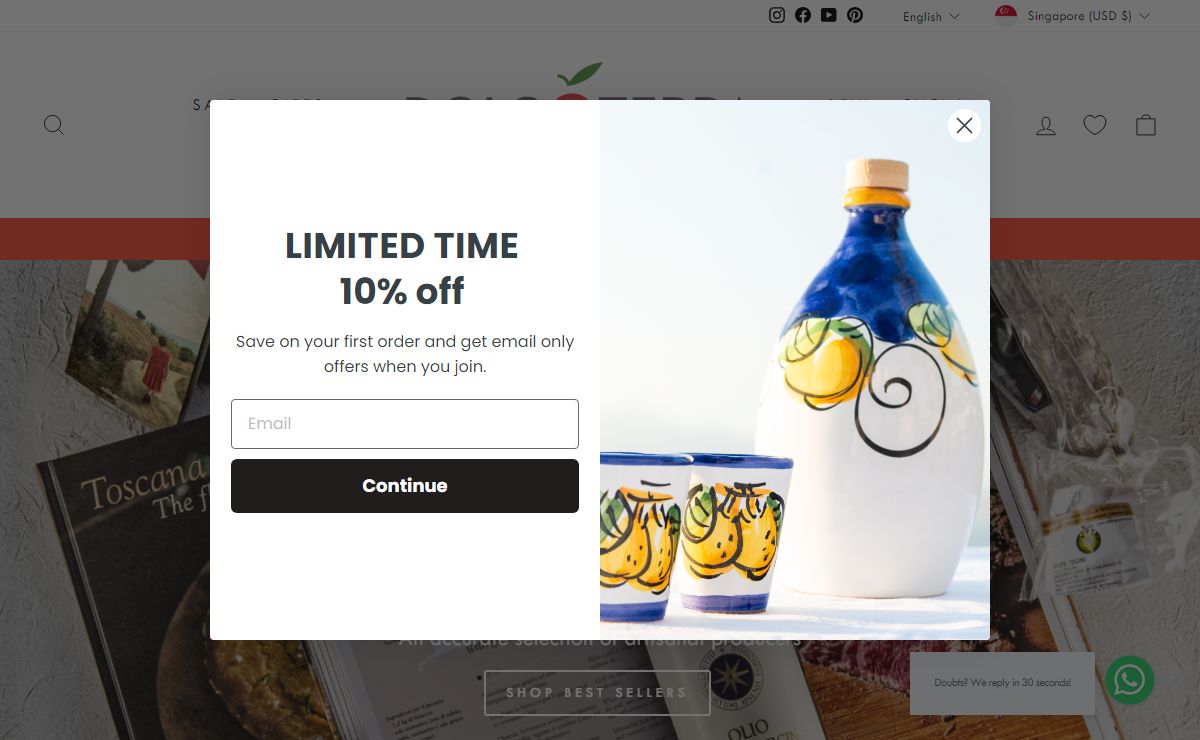1200x740 pixels.
Task: Open the YouTube channel icon
Action: [829, 15]
